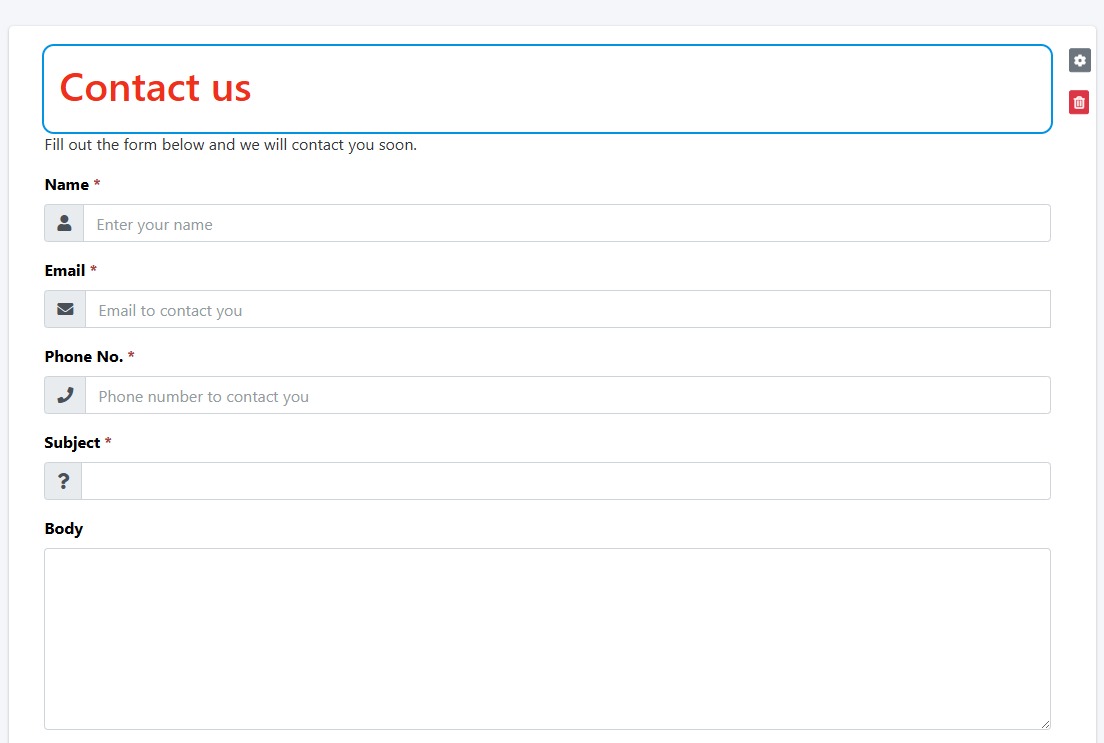Click the phone handset icon
The width and height of the screenshot is (1104, 743).
tap(65, 396)
